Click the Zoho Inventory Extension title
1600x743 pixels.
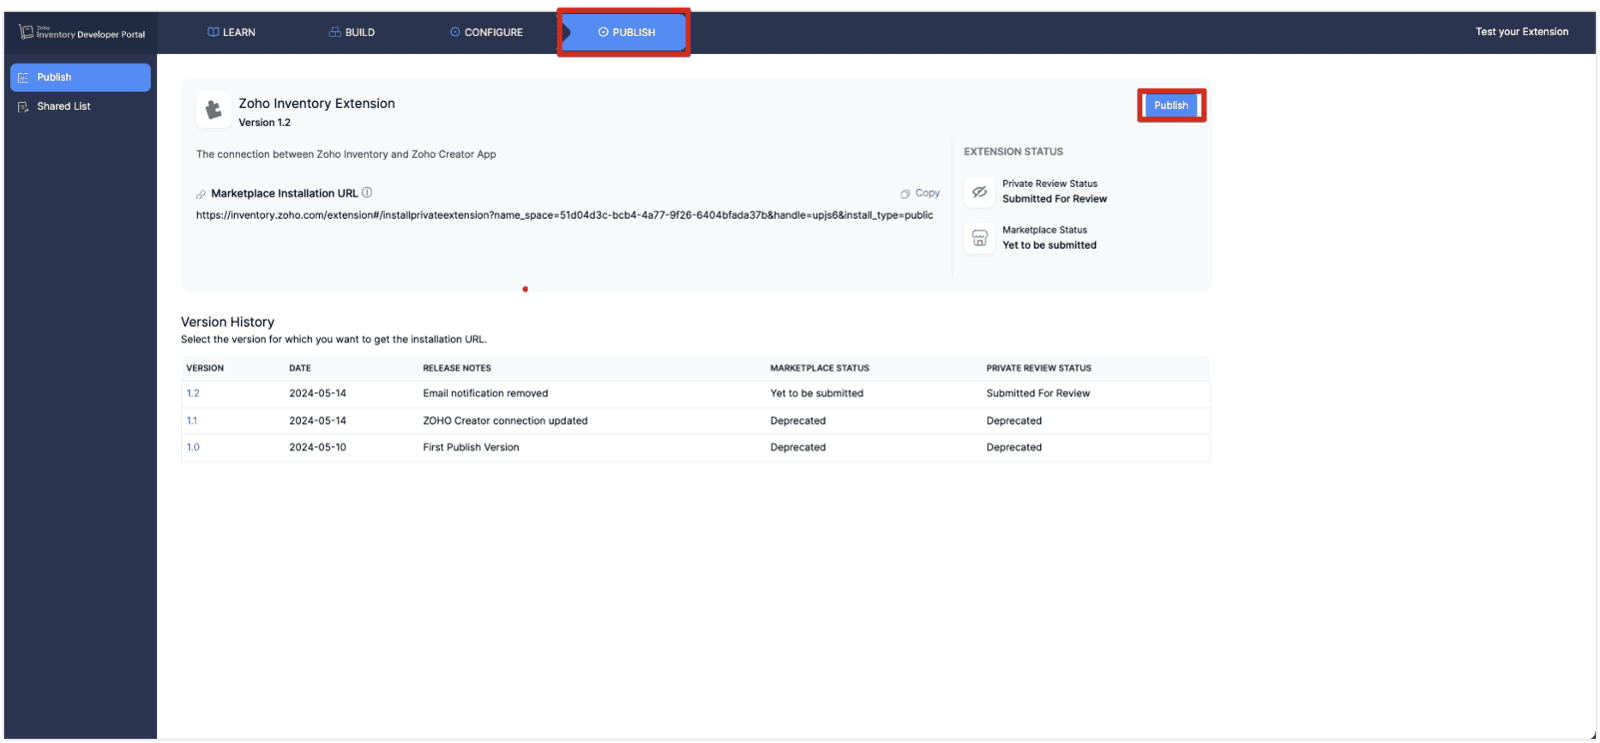coord(317,103)
